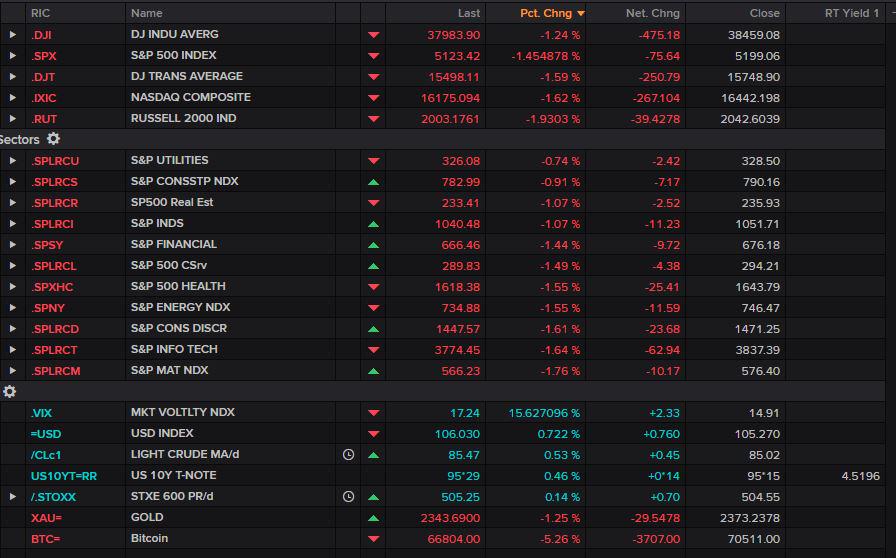Click the red down arrow in the Bitcoin row

[x=373, y=538]
